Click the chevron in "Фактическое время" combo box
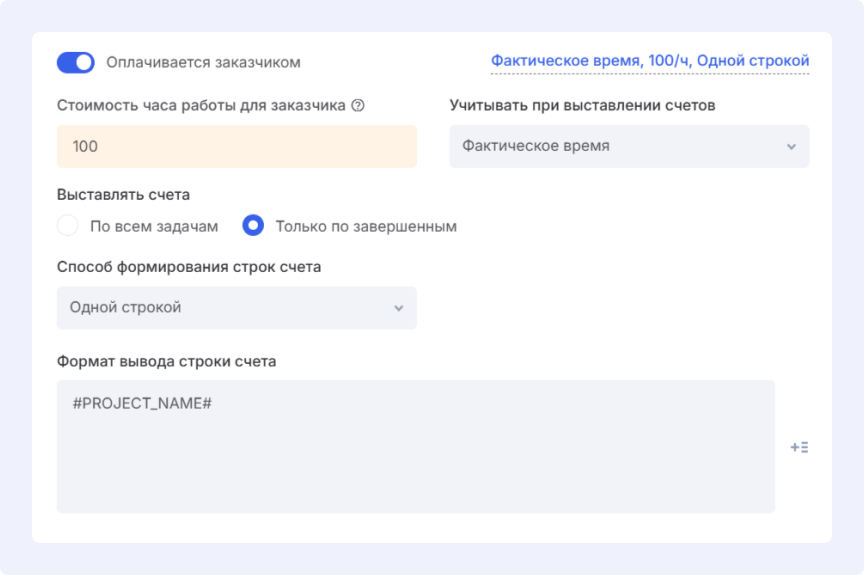Viewport: 864px width, 575px height. point(791,147)
